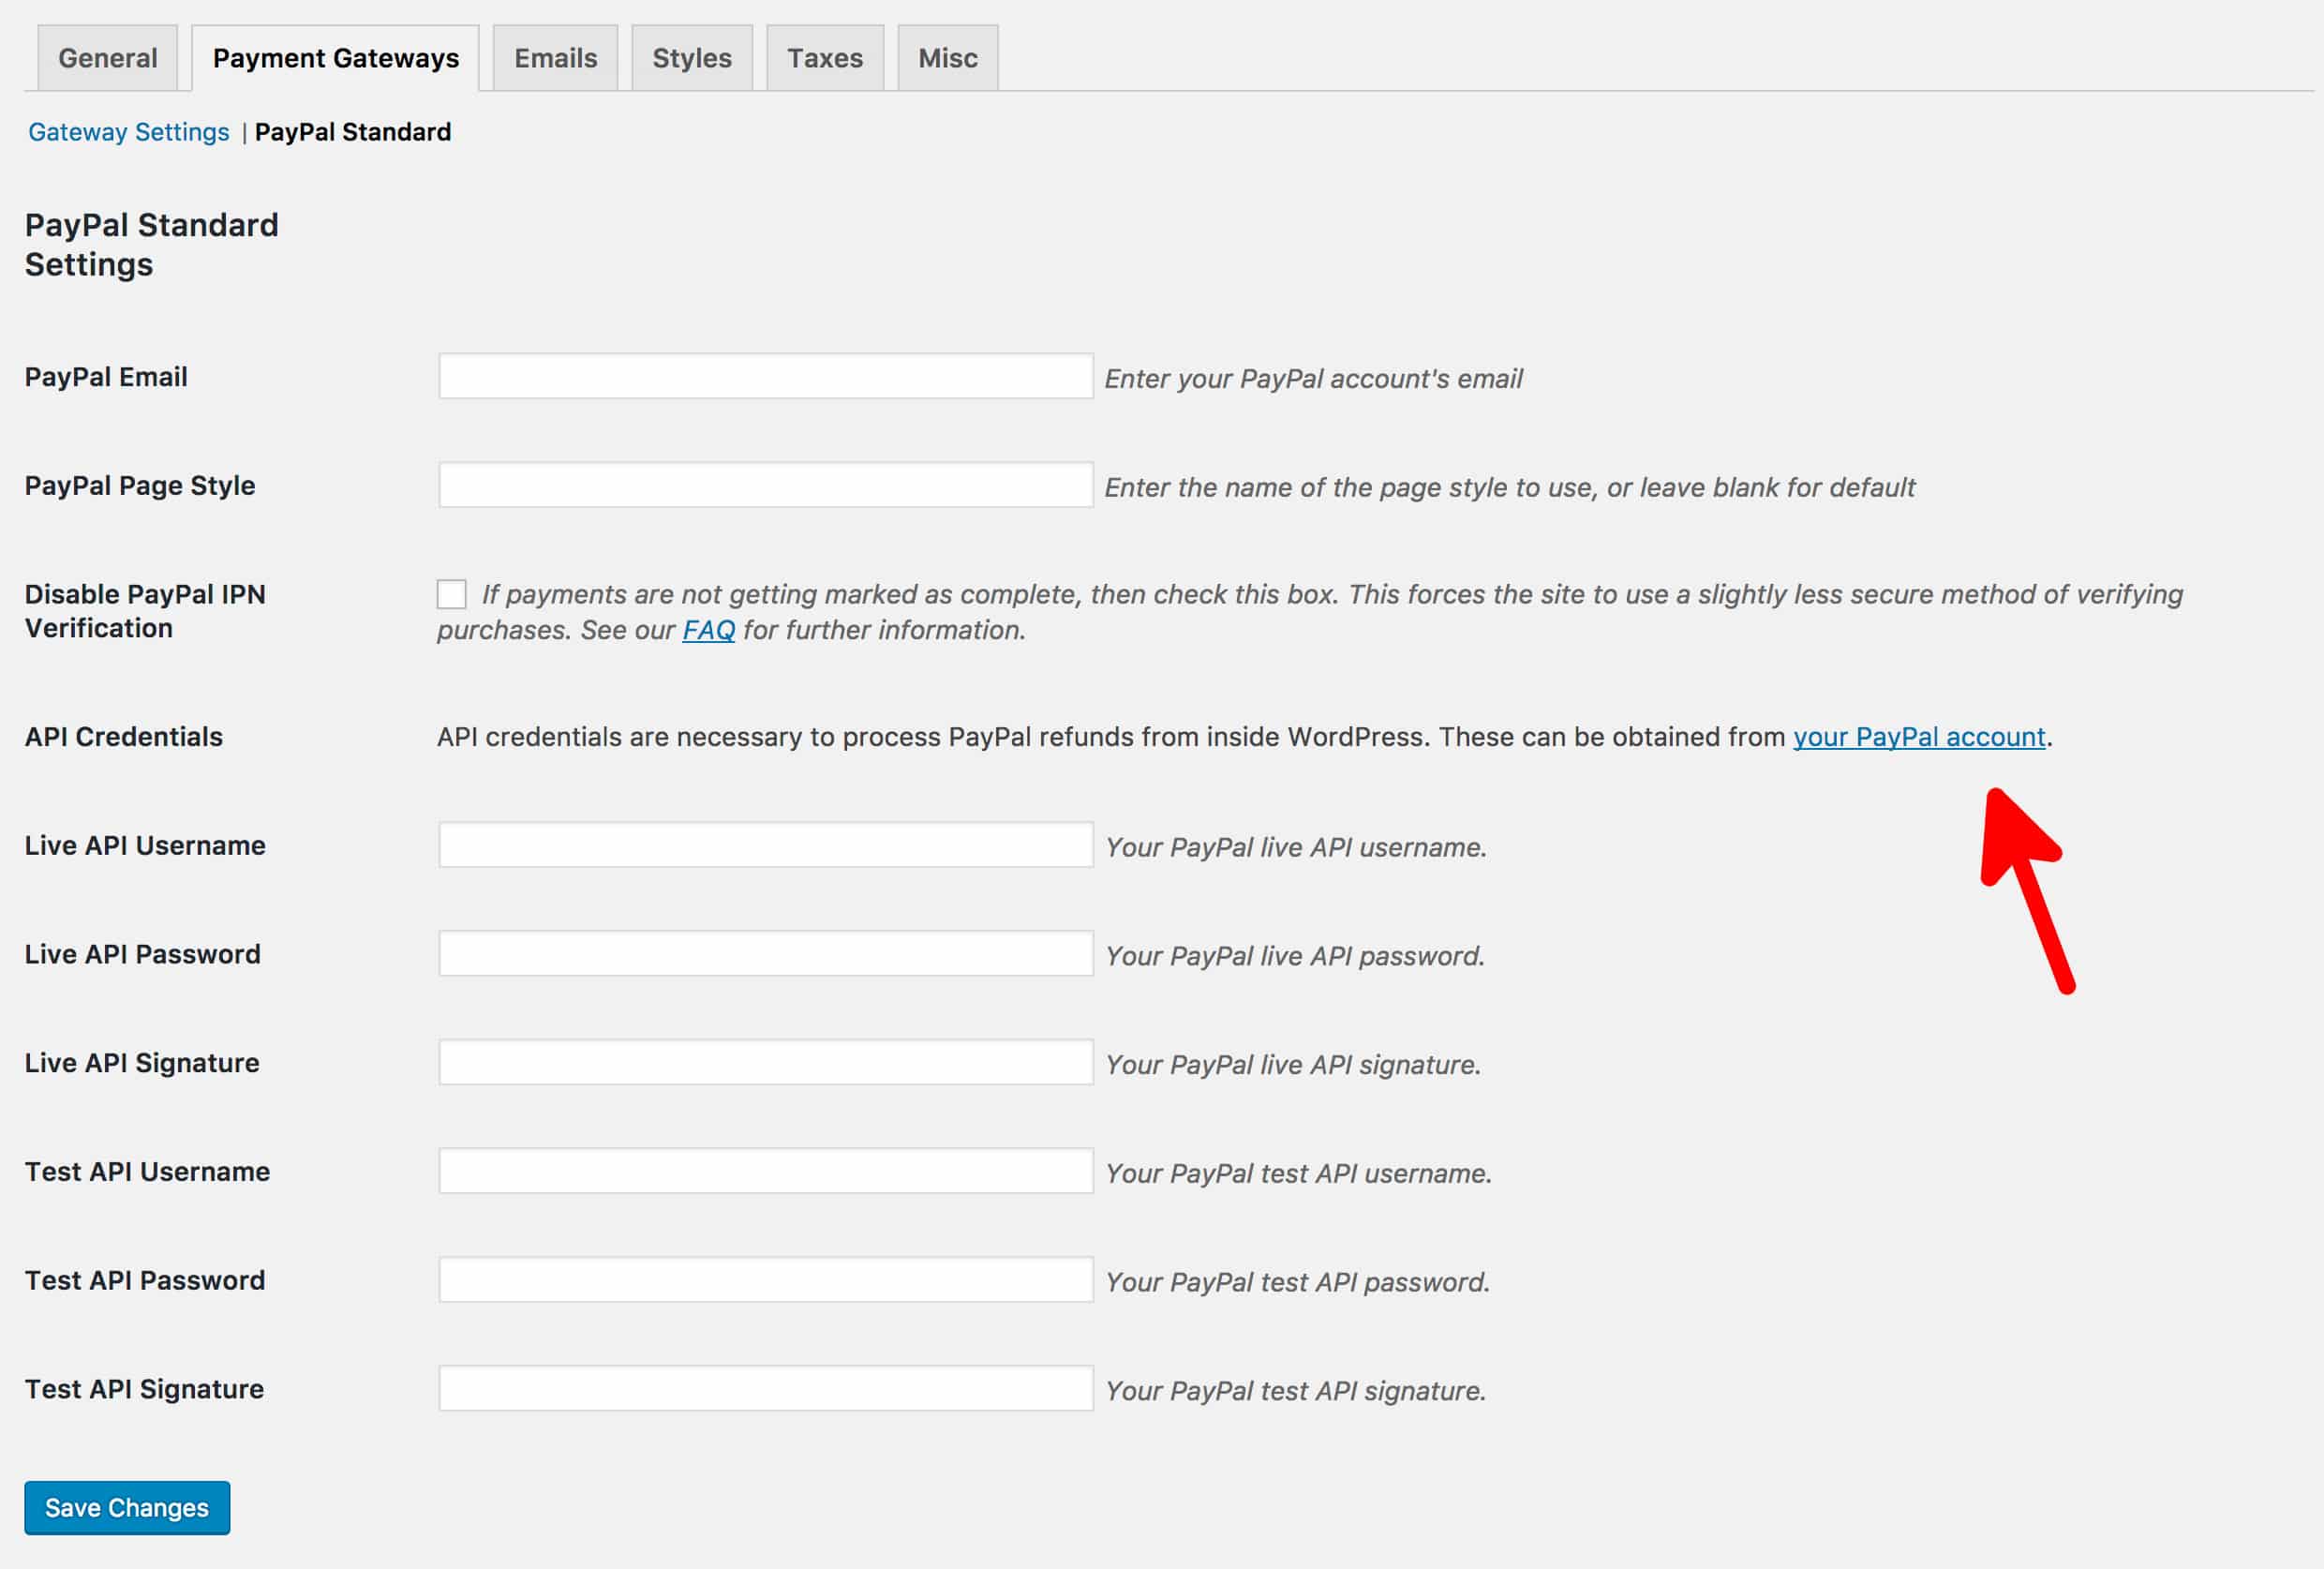
Task: Go to the Taxes tab
Action: click(825, 58)
